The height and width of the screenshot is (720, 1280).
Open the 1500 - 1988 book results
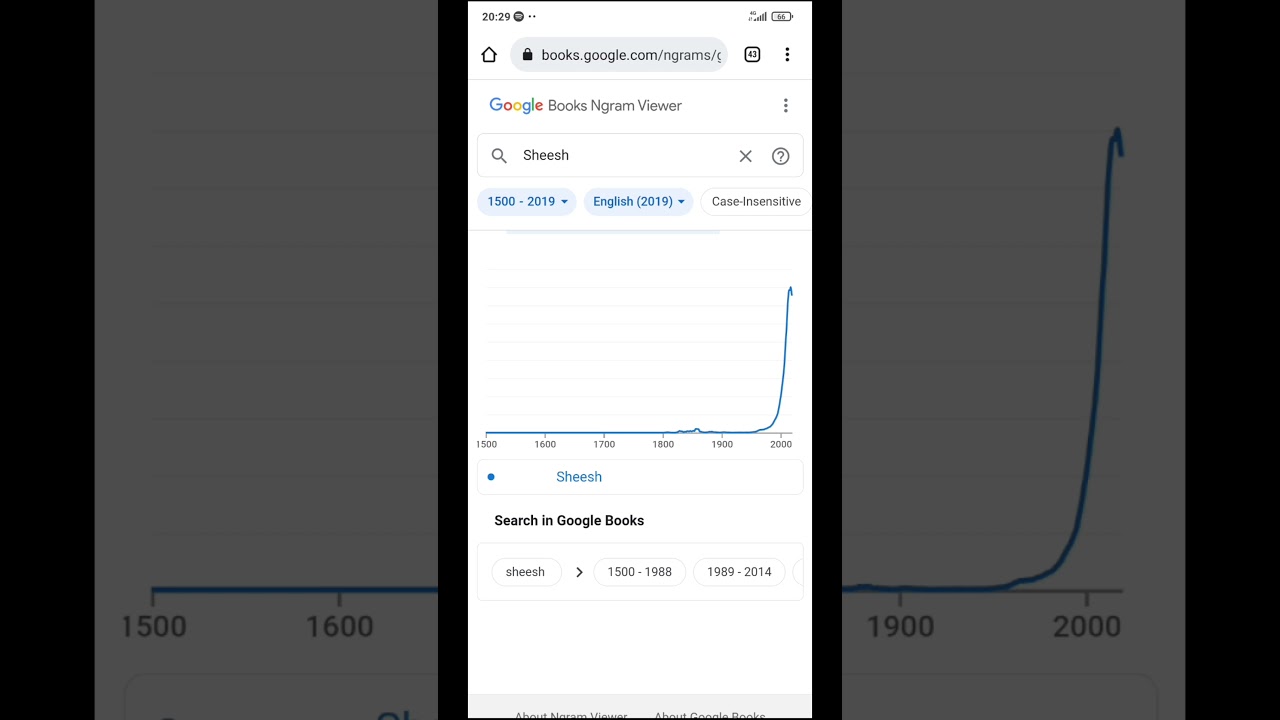click(x=639, y=572)
